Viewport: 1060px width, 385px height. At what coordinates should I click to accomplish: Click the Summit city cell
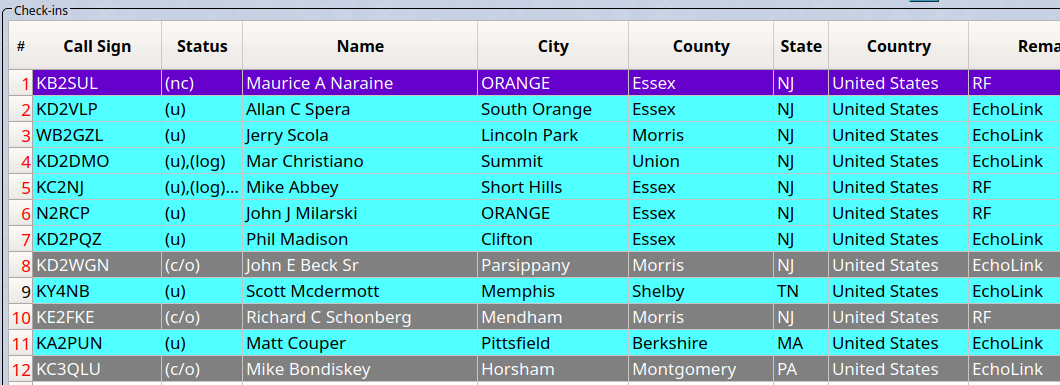pyautogui.click(x=553, y=161)
